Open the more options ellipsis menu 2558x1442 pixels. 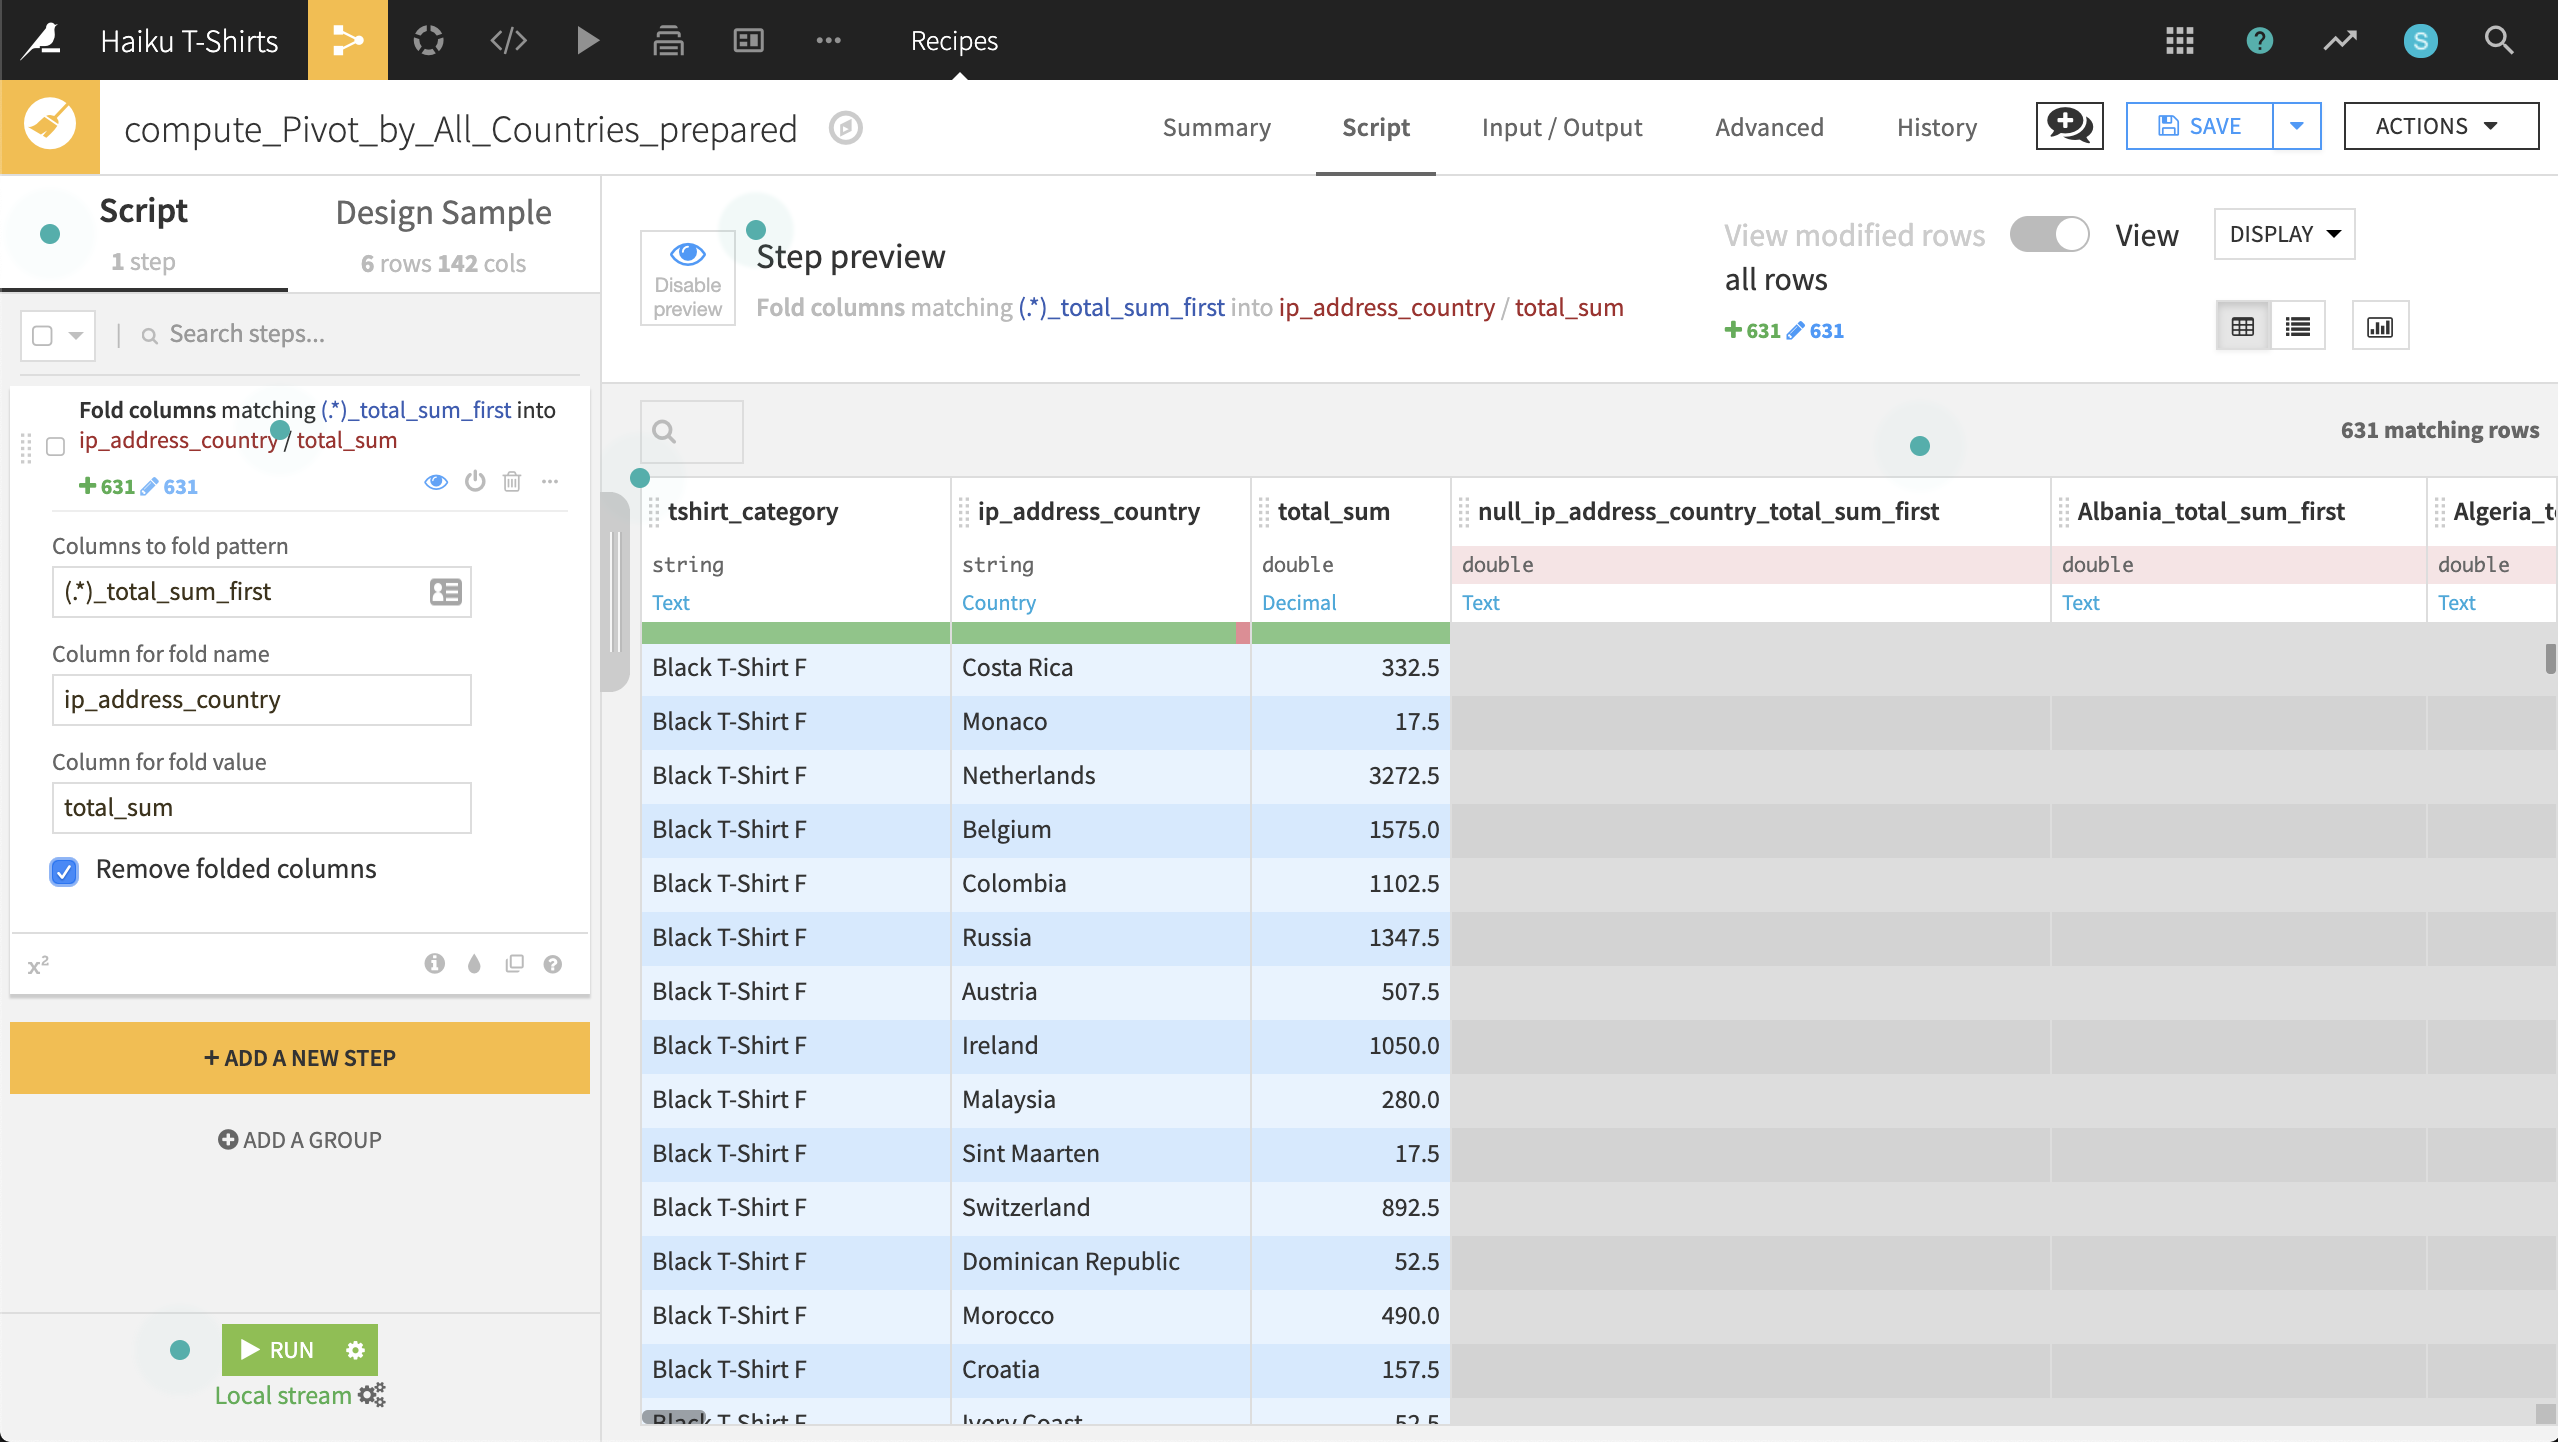828,40
